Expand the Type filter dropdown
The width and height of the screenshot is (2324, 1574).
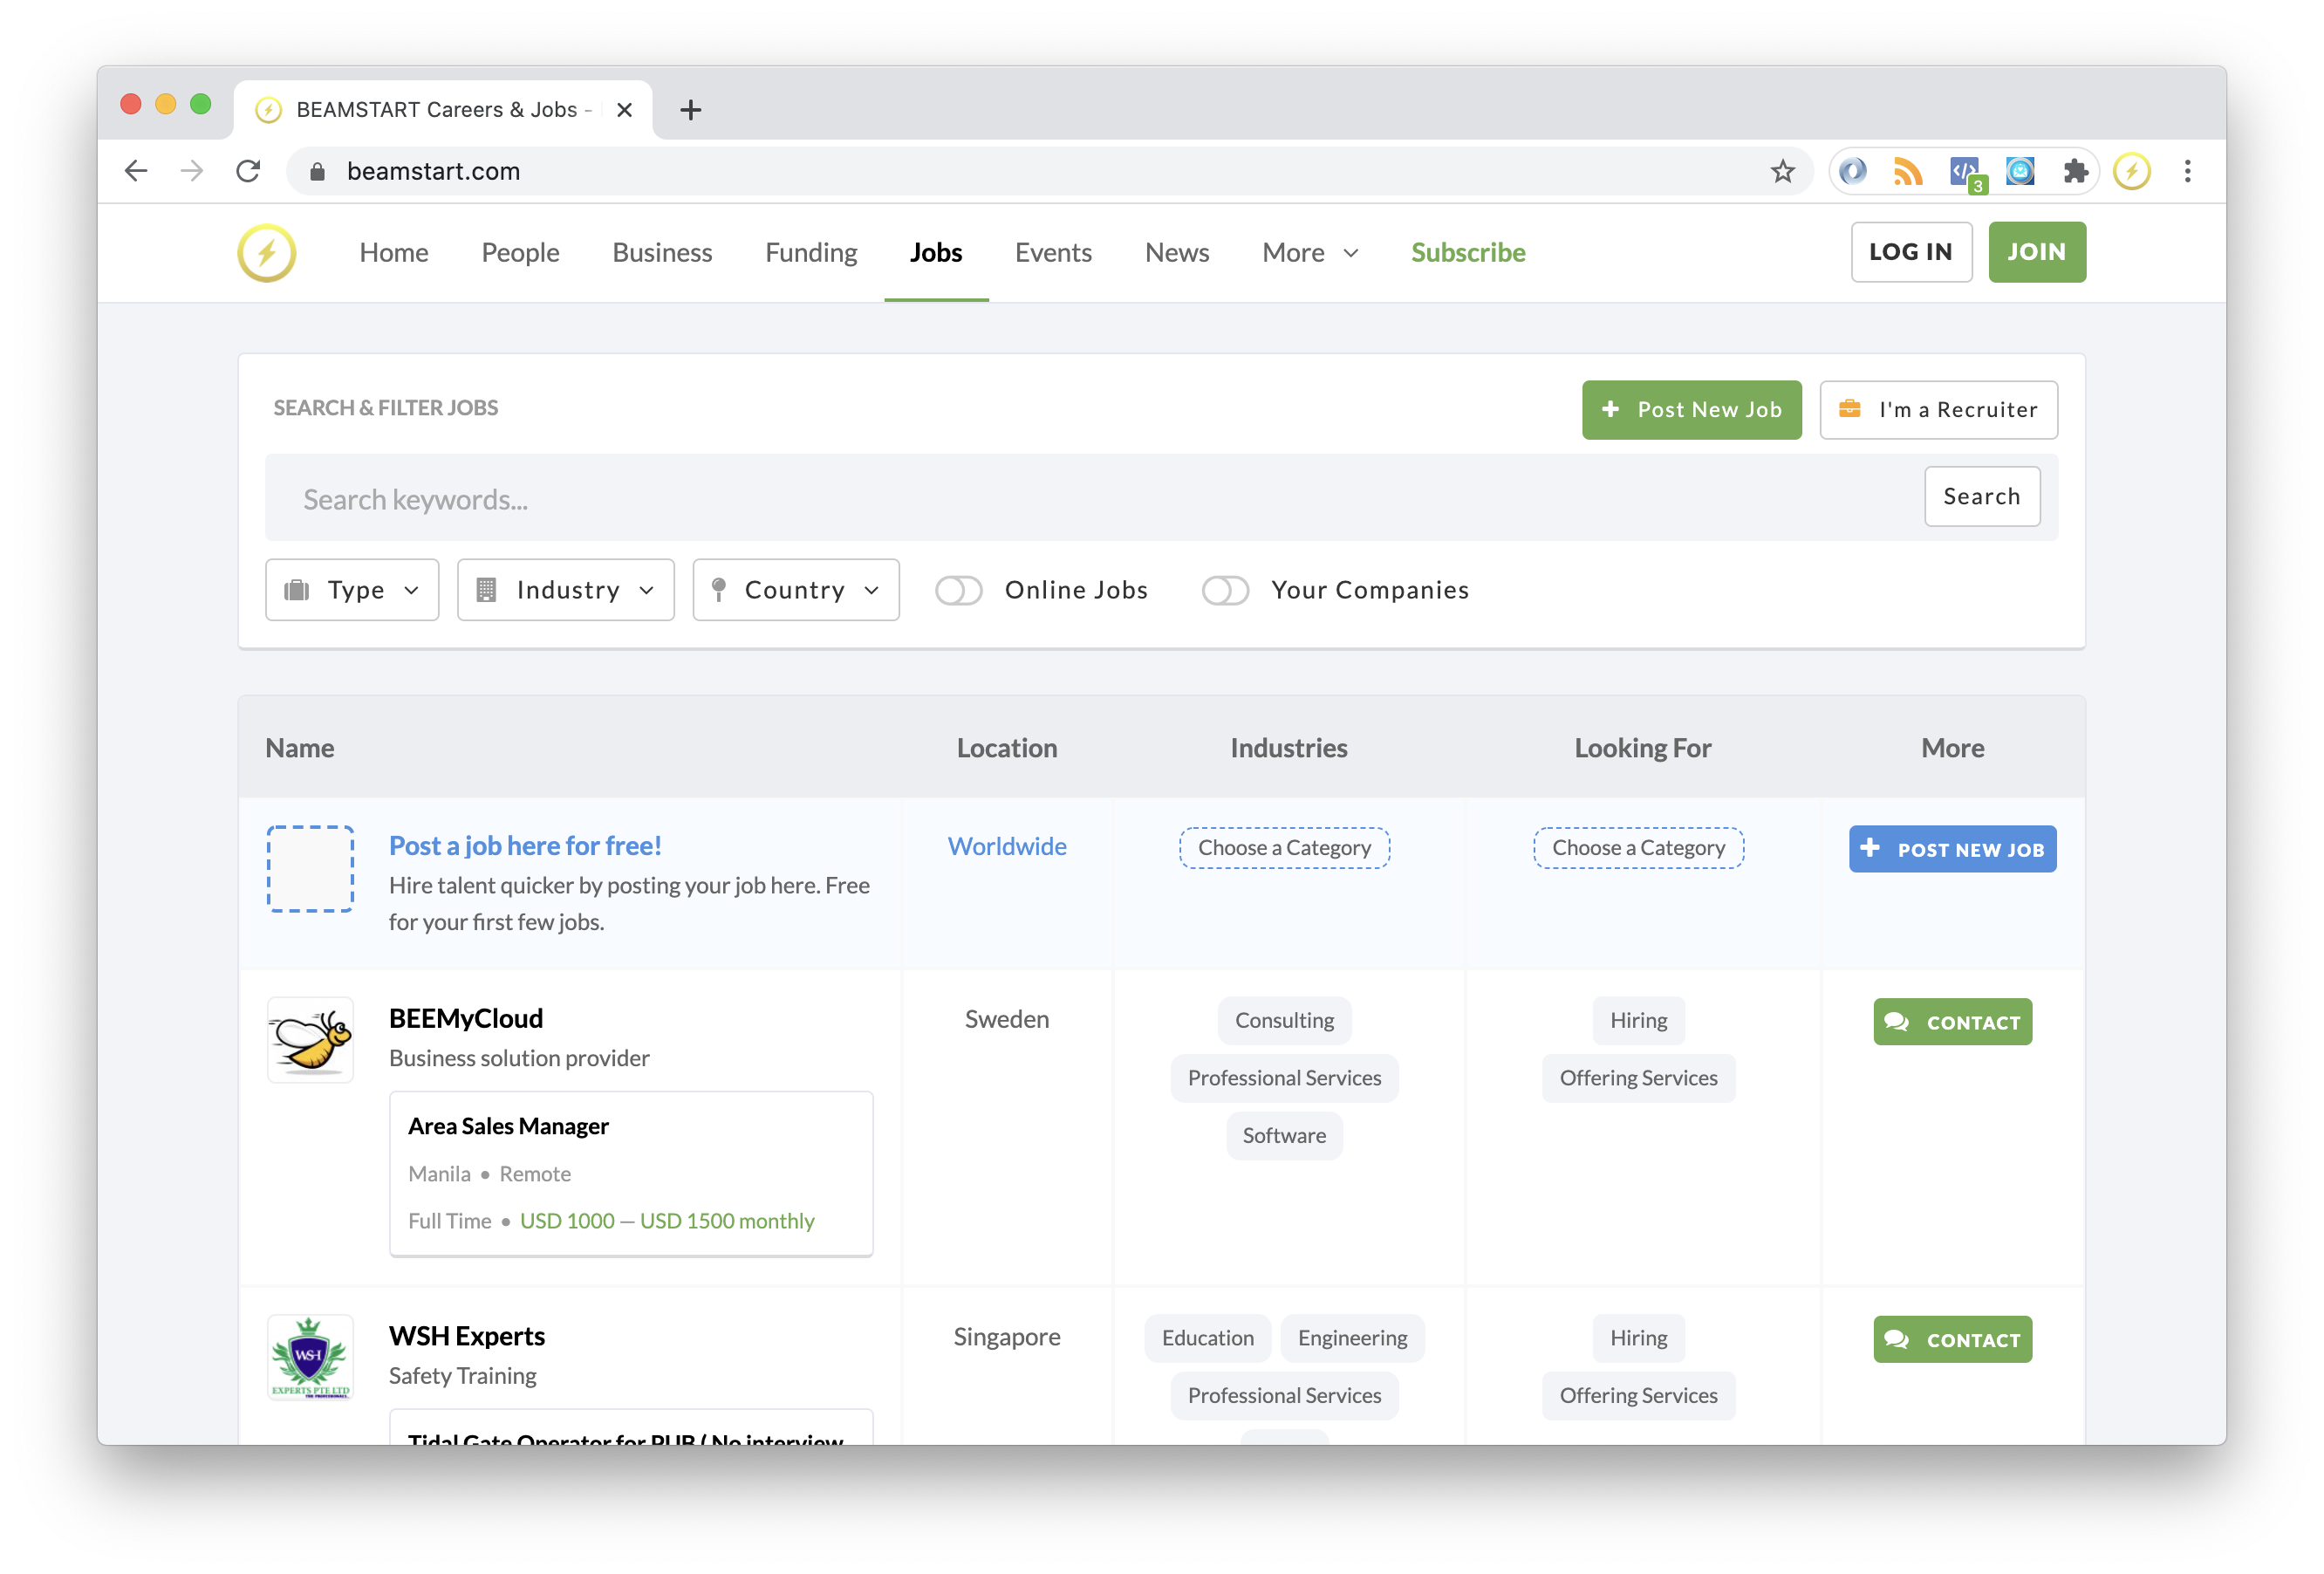pyautogui.click(x=352, y=590)
